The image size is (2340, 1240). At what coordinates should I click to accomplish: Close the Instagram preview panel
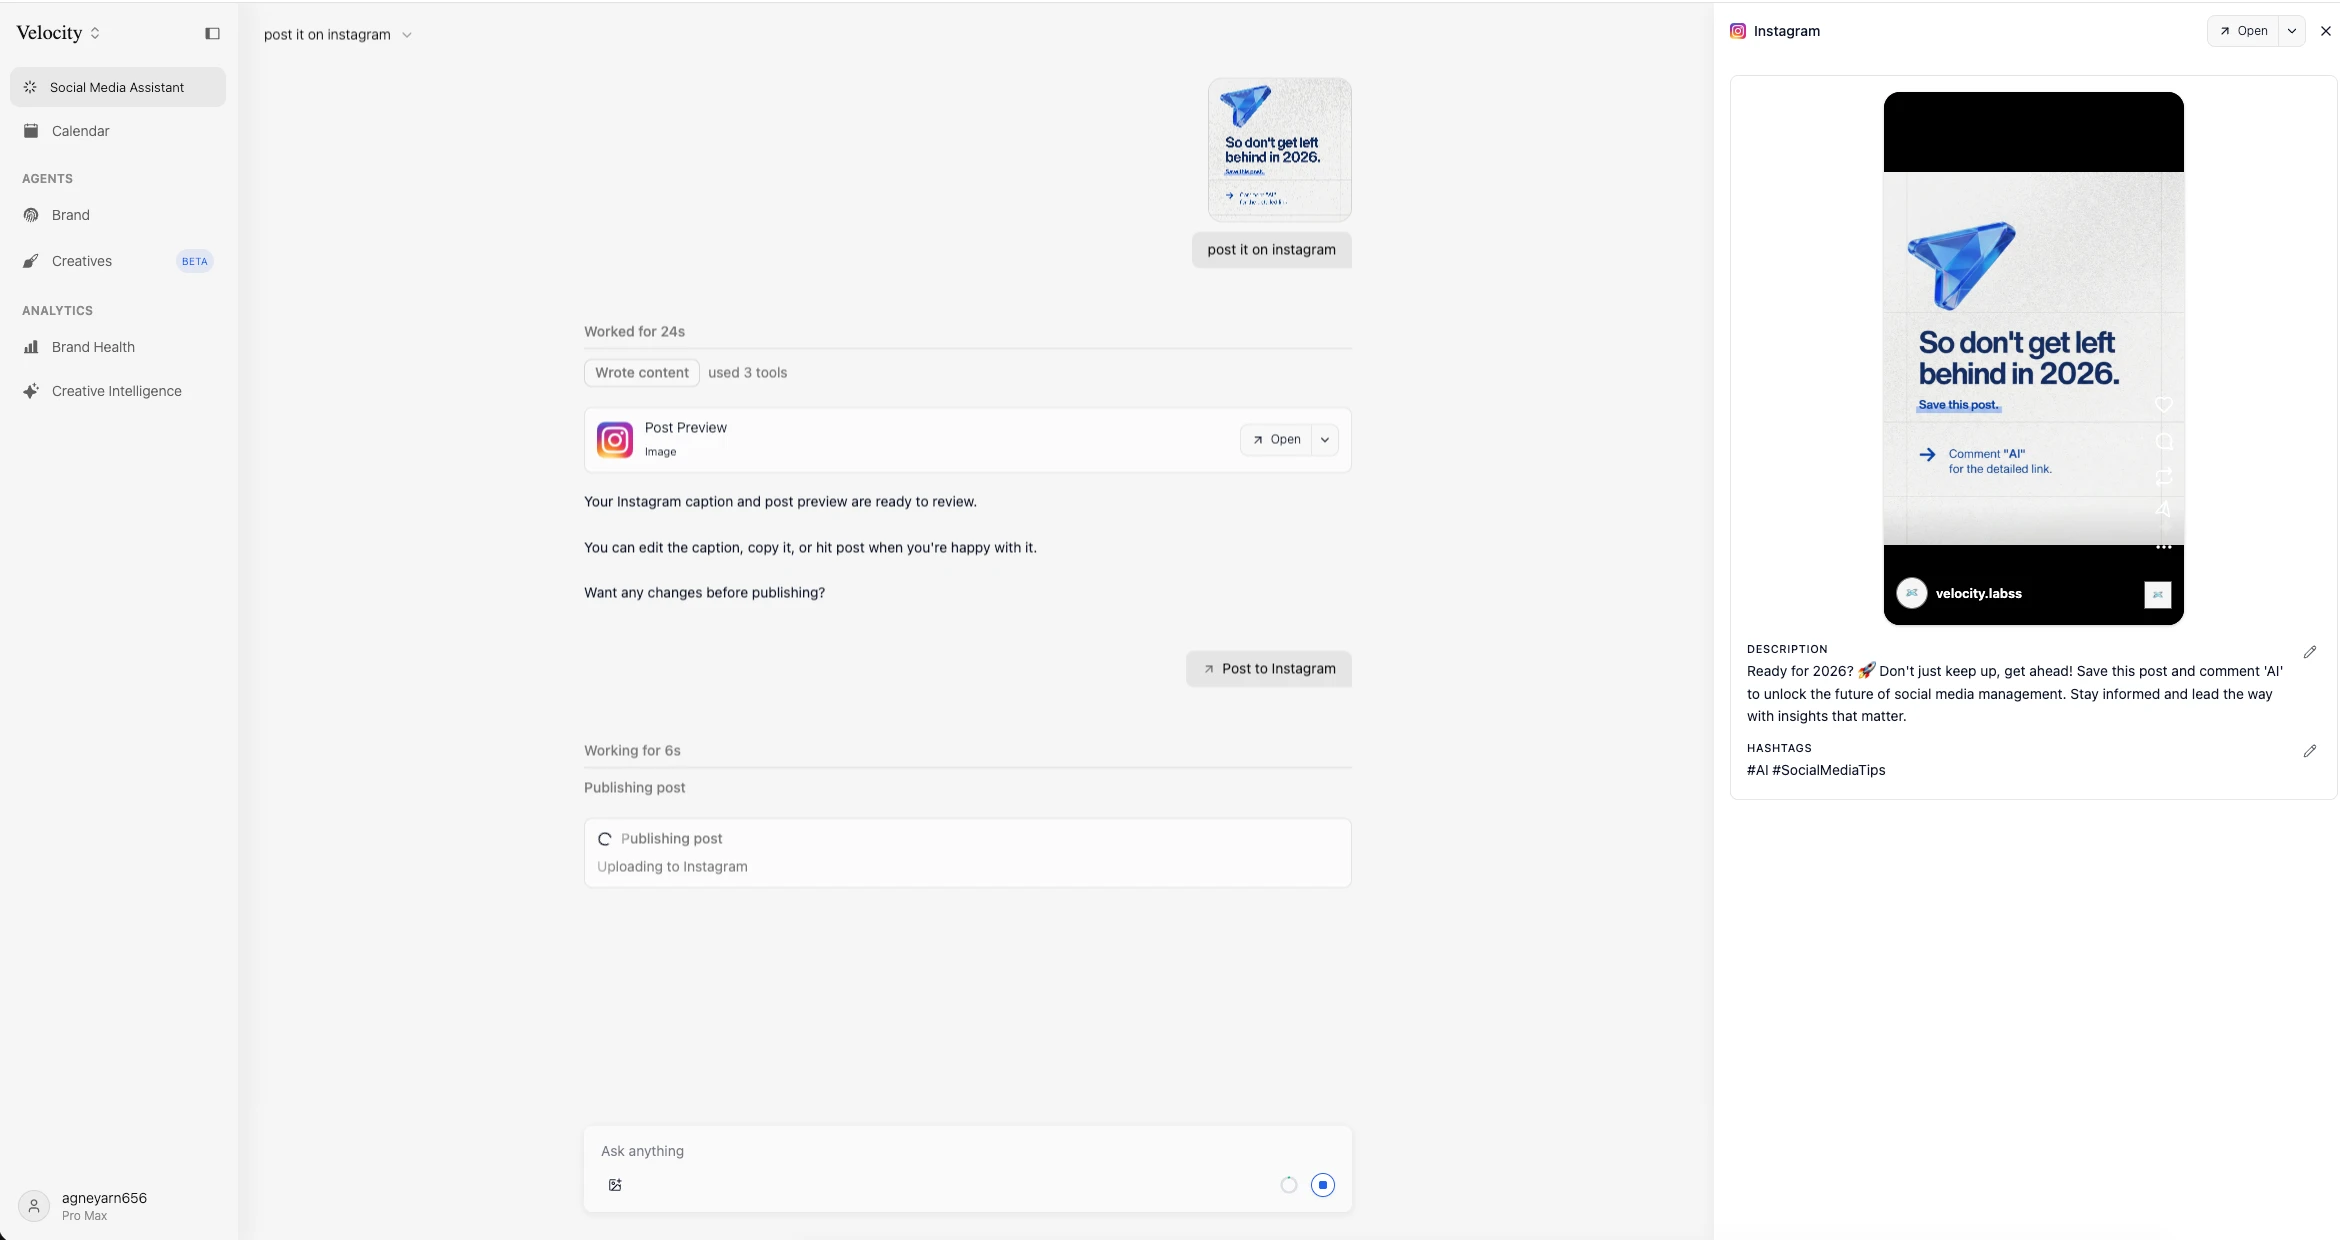(x=2326, y=31)
